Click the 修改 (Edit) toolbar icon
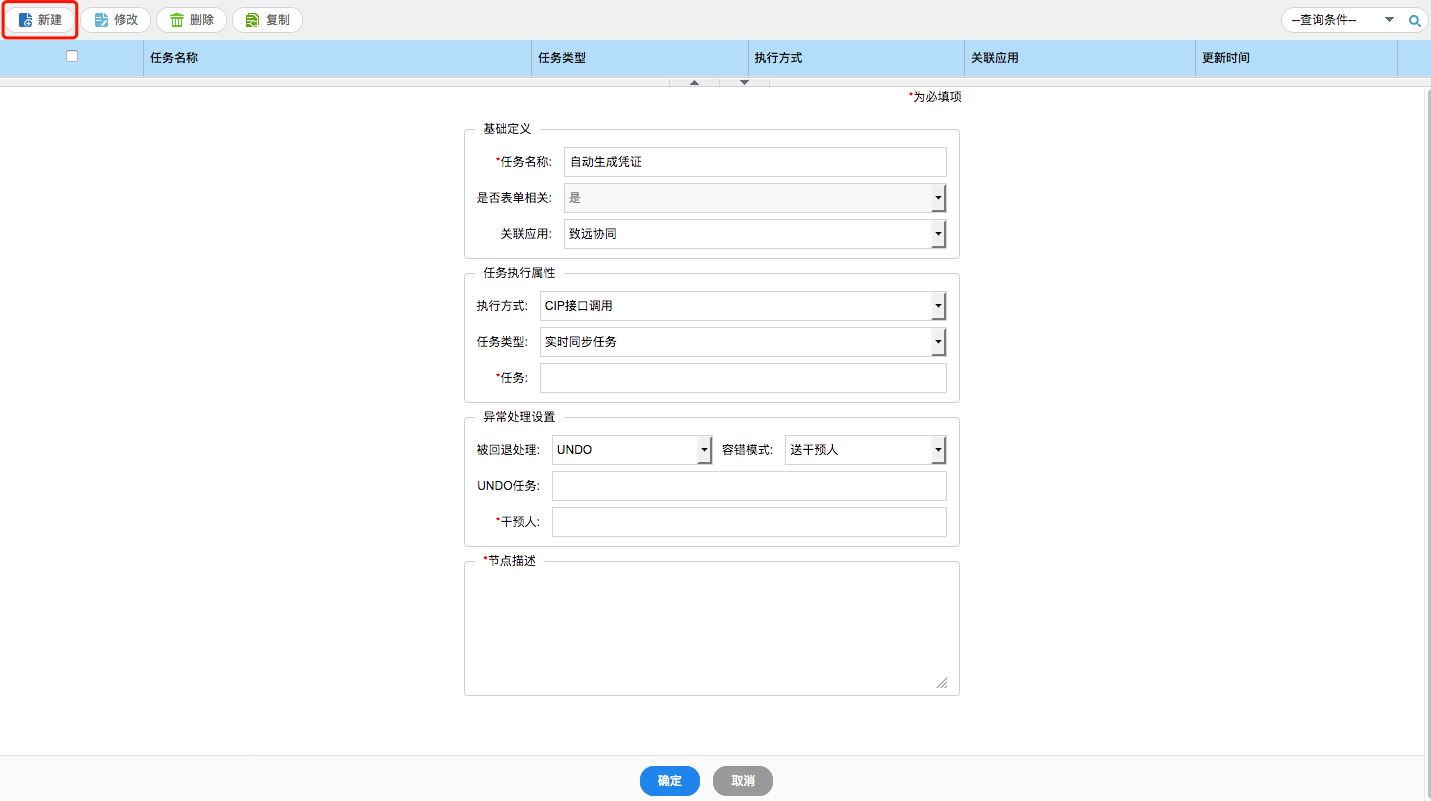The height and width of the screenshot is (801, 1431). click(x=101, y=20)
